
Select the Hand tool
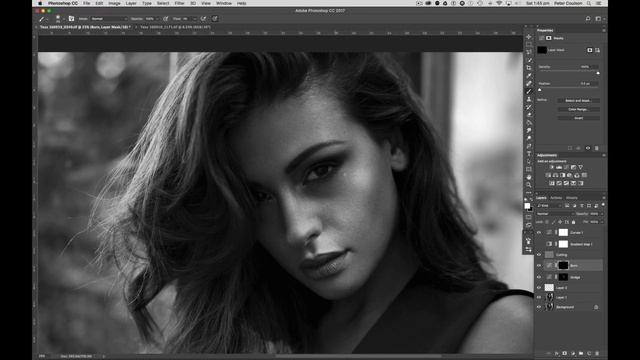click(529, 177)
